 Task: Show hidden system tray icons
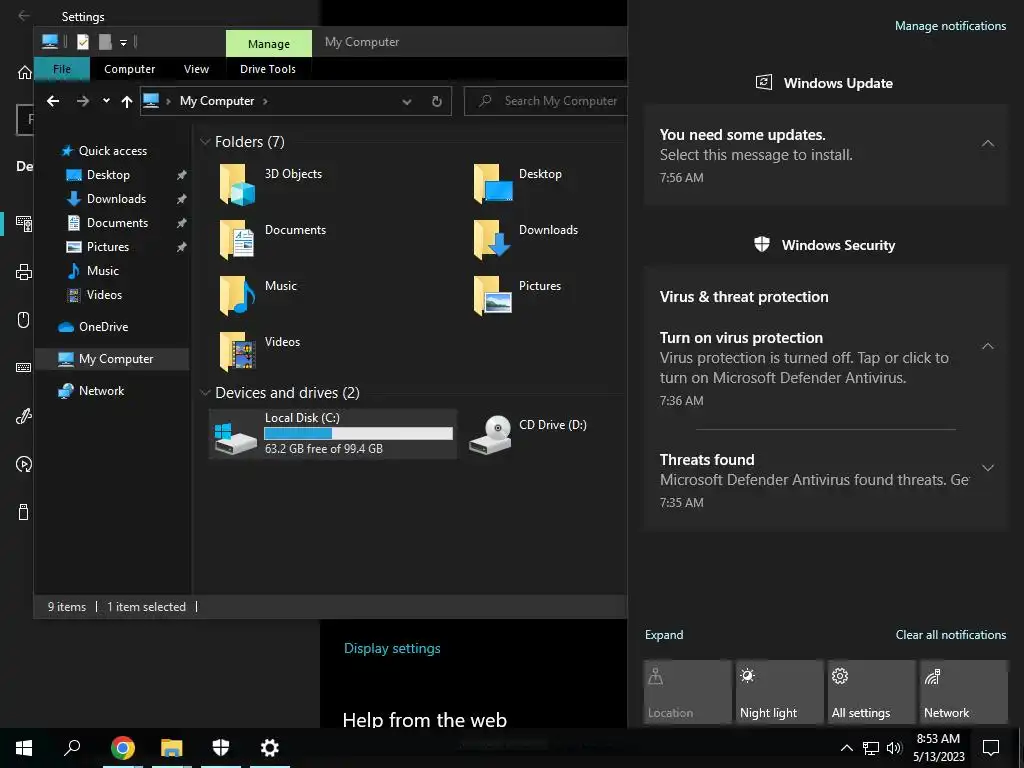click(x=846, y=748)
